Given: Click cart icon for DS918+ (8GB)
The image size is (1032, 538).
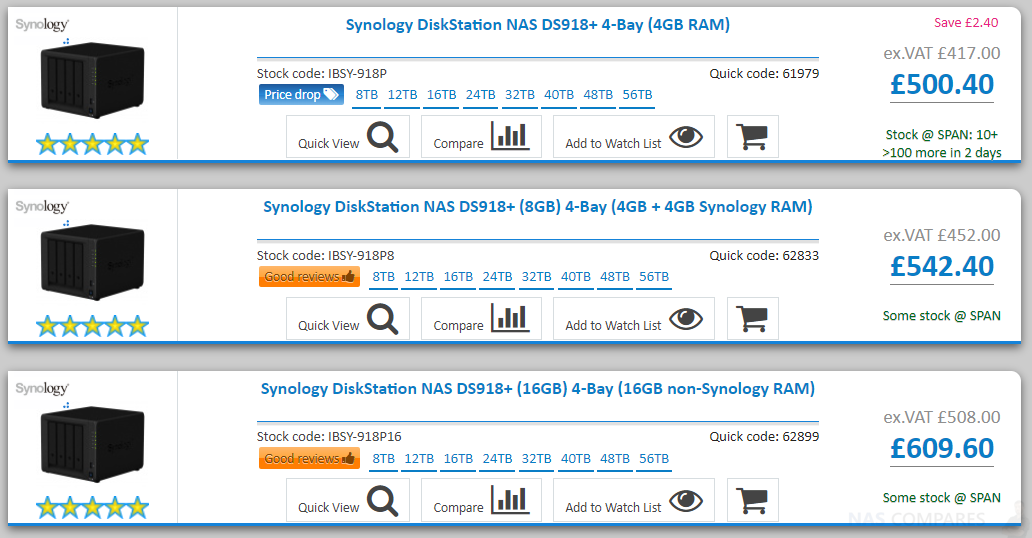Looking at the screenshot, I should (x=753, y=319).
